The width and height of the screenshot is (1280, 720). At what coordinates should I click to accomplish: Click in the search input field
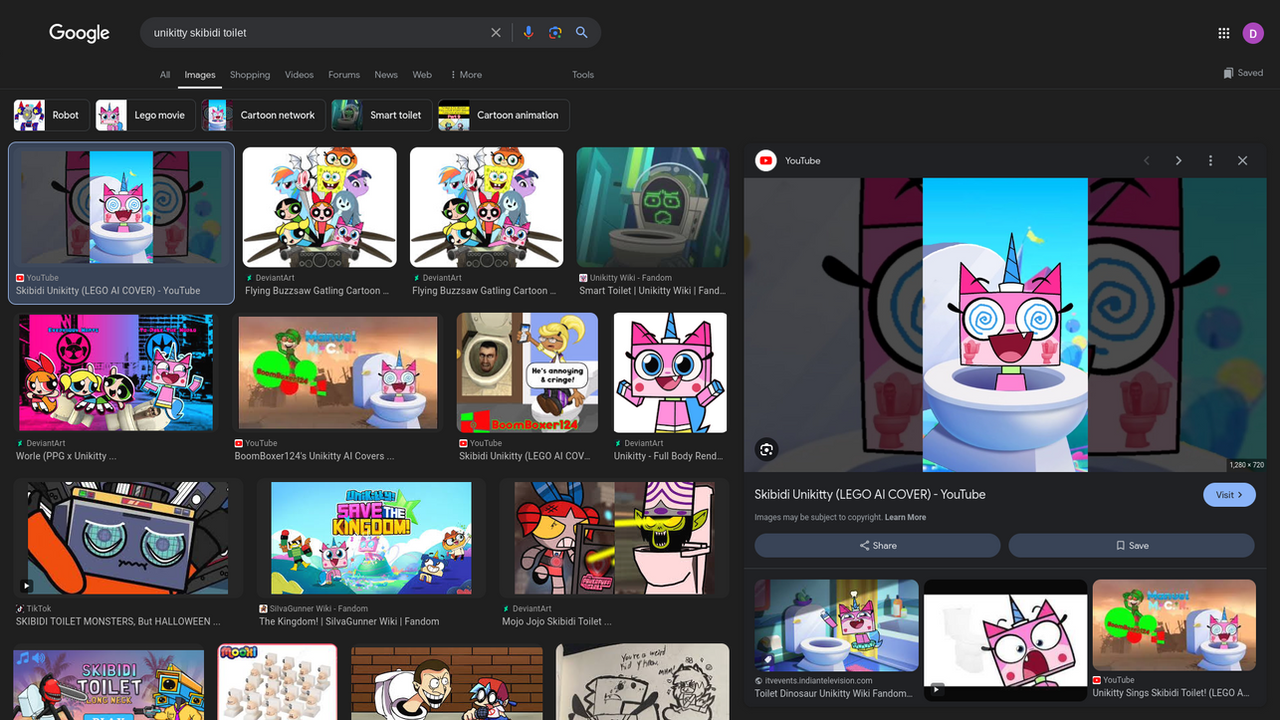pyautogui.click(x=315, y=33)
